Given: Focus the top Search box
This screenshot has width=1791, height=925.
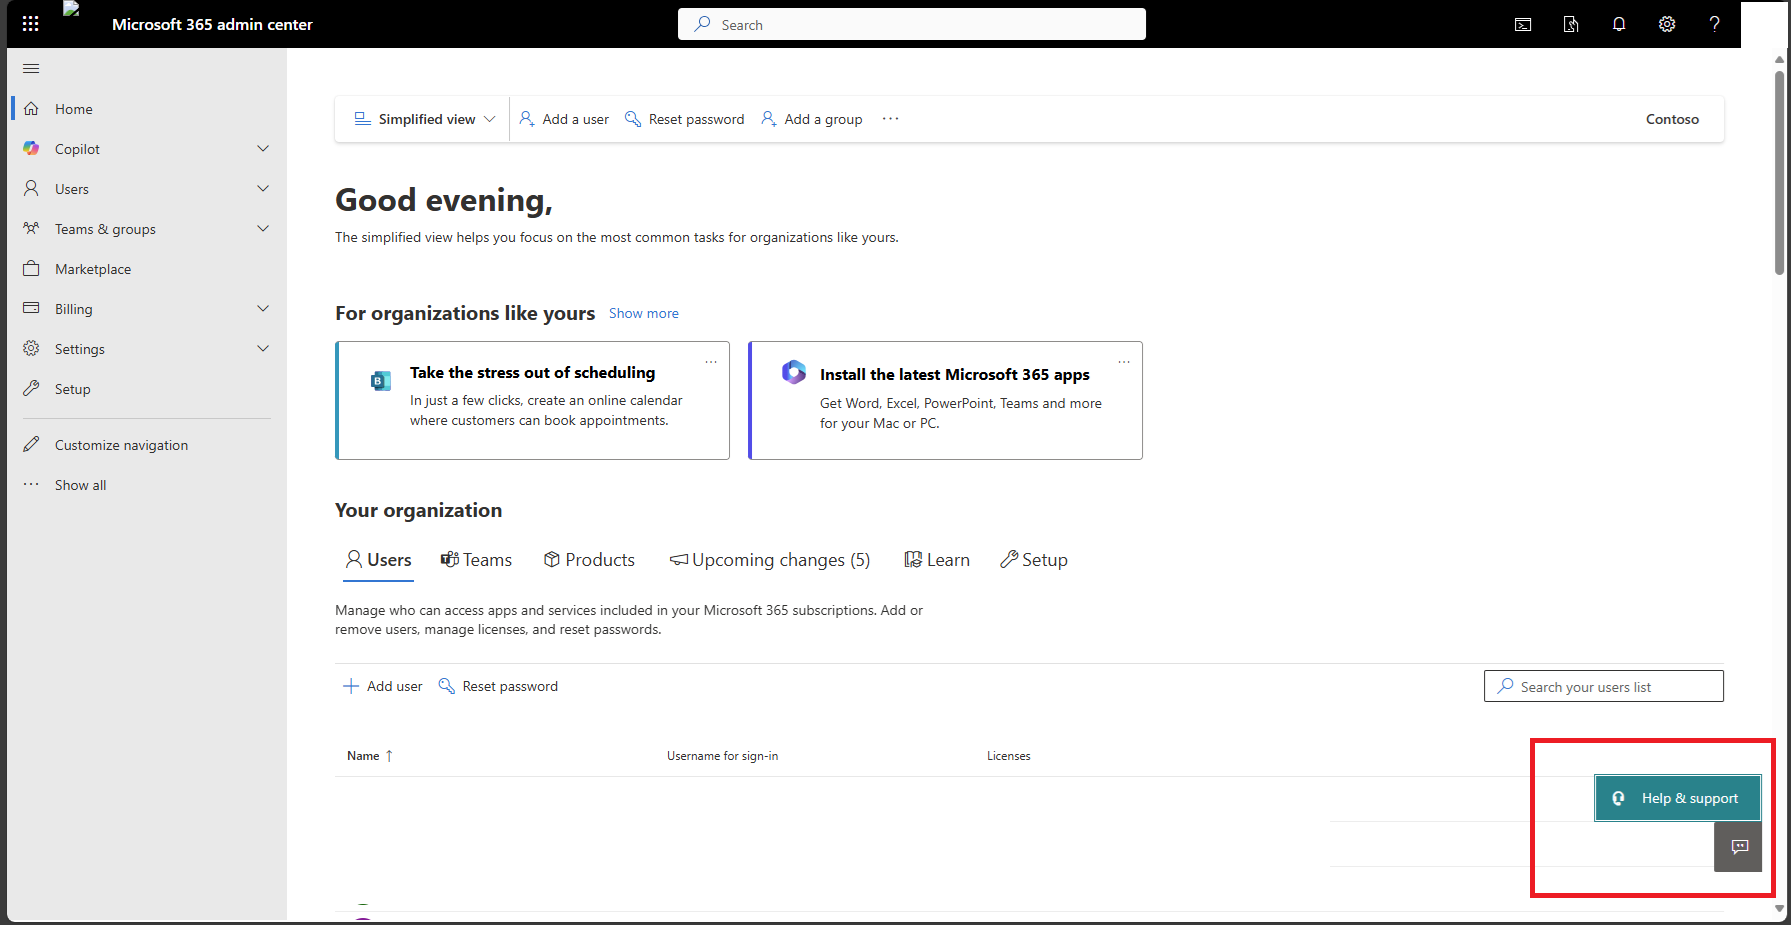Looking at the screenshot, I should [912, 24].
